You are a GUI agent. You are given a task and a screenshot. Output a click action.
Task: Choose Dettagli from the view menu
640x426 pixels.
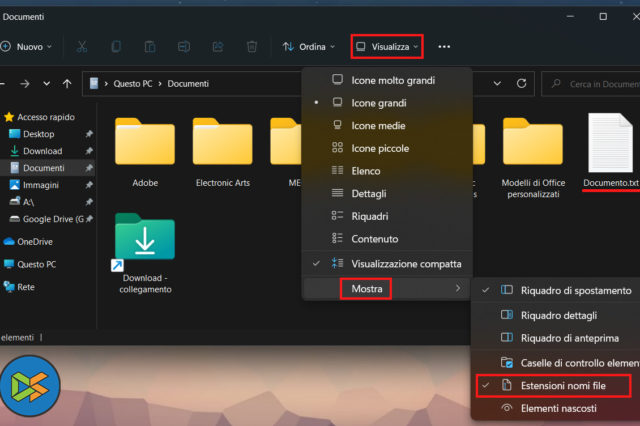368,193
